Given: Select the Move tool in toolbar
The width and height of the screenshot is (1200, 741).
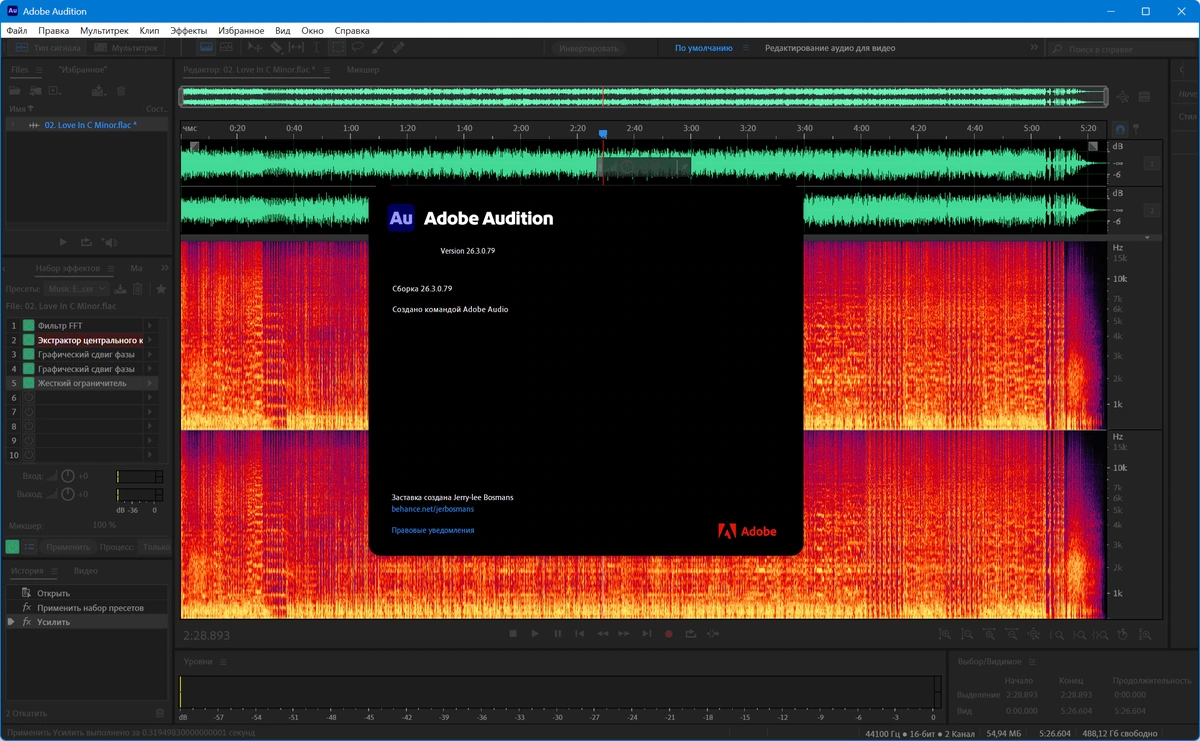Looking at the screenshot, I should tap(255, 47).
